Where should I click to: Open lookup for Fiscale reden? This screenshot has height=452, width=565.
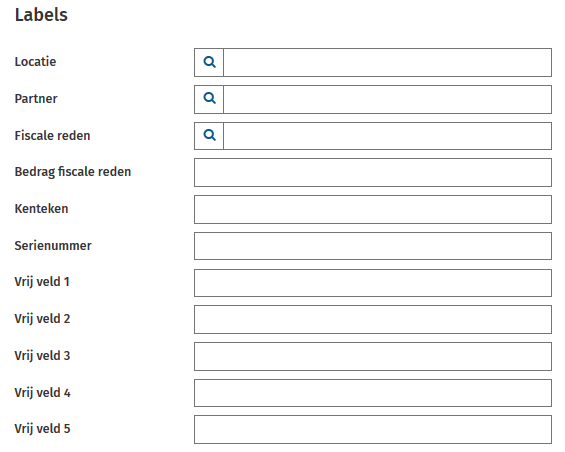tap(209, 136)
